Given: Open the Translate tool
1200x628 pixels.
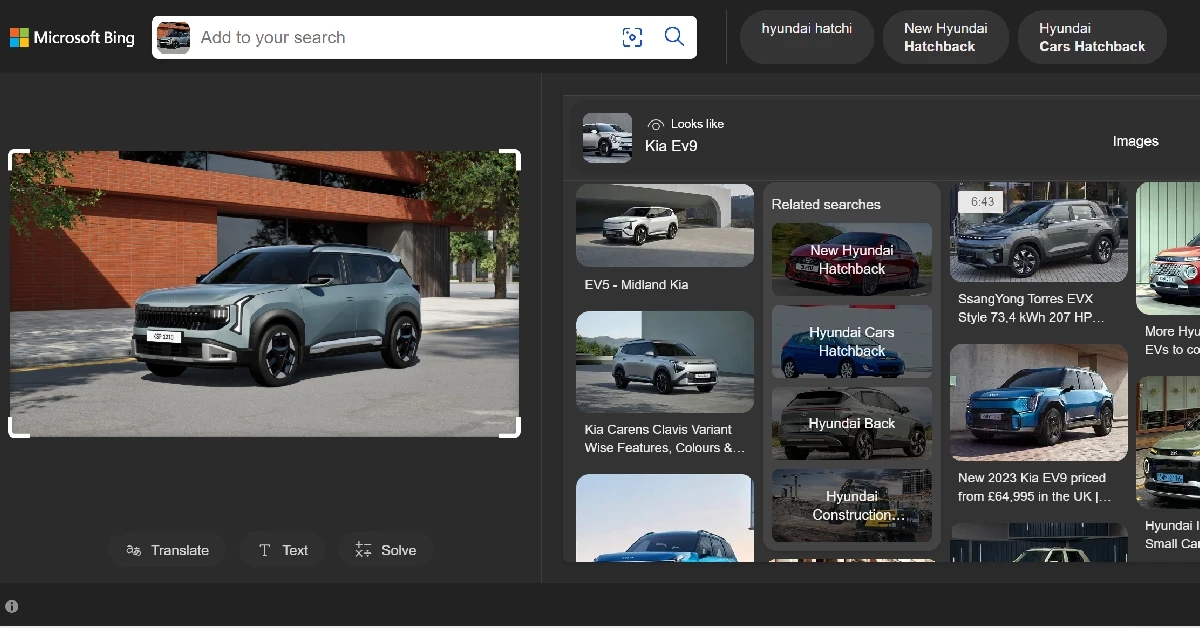Looking at the screenshot, I should click(166, 549).
